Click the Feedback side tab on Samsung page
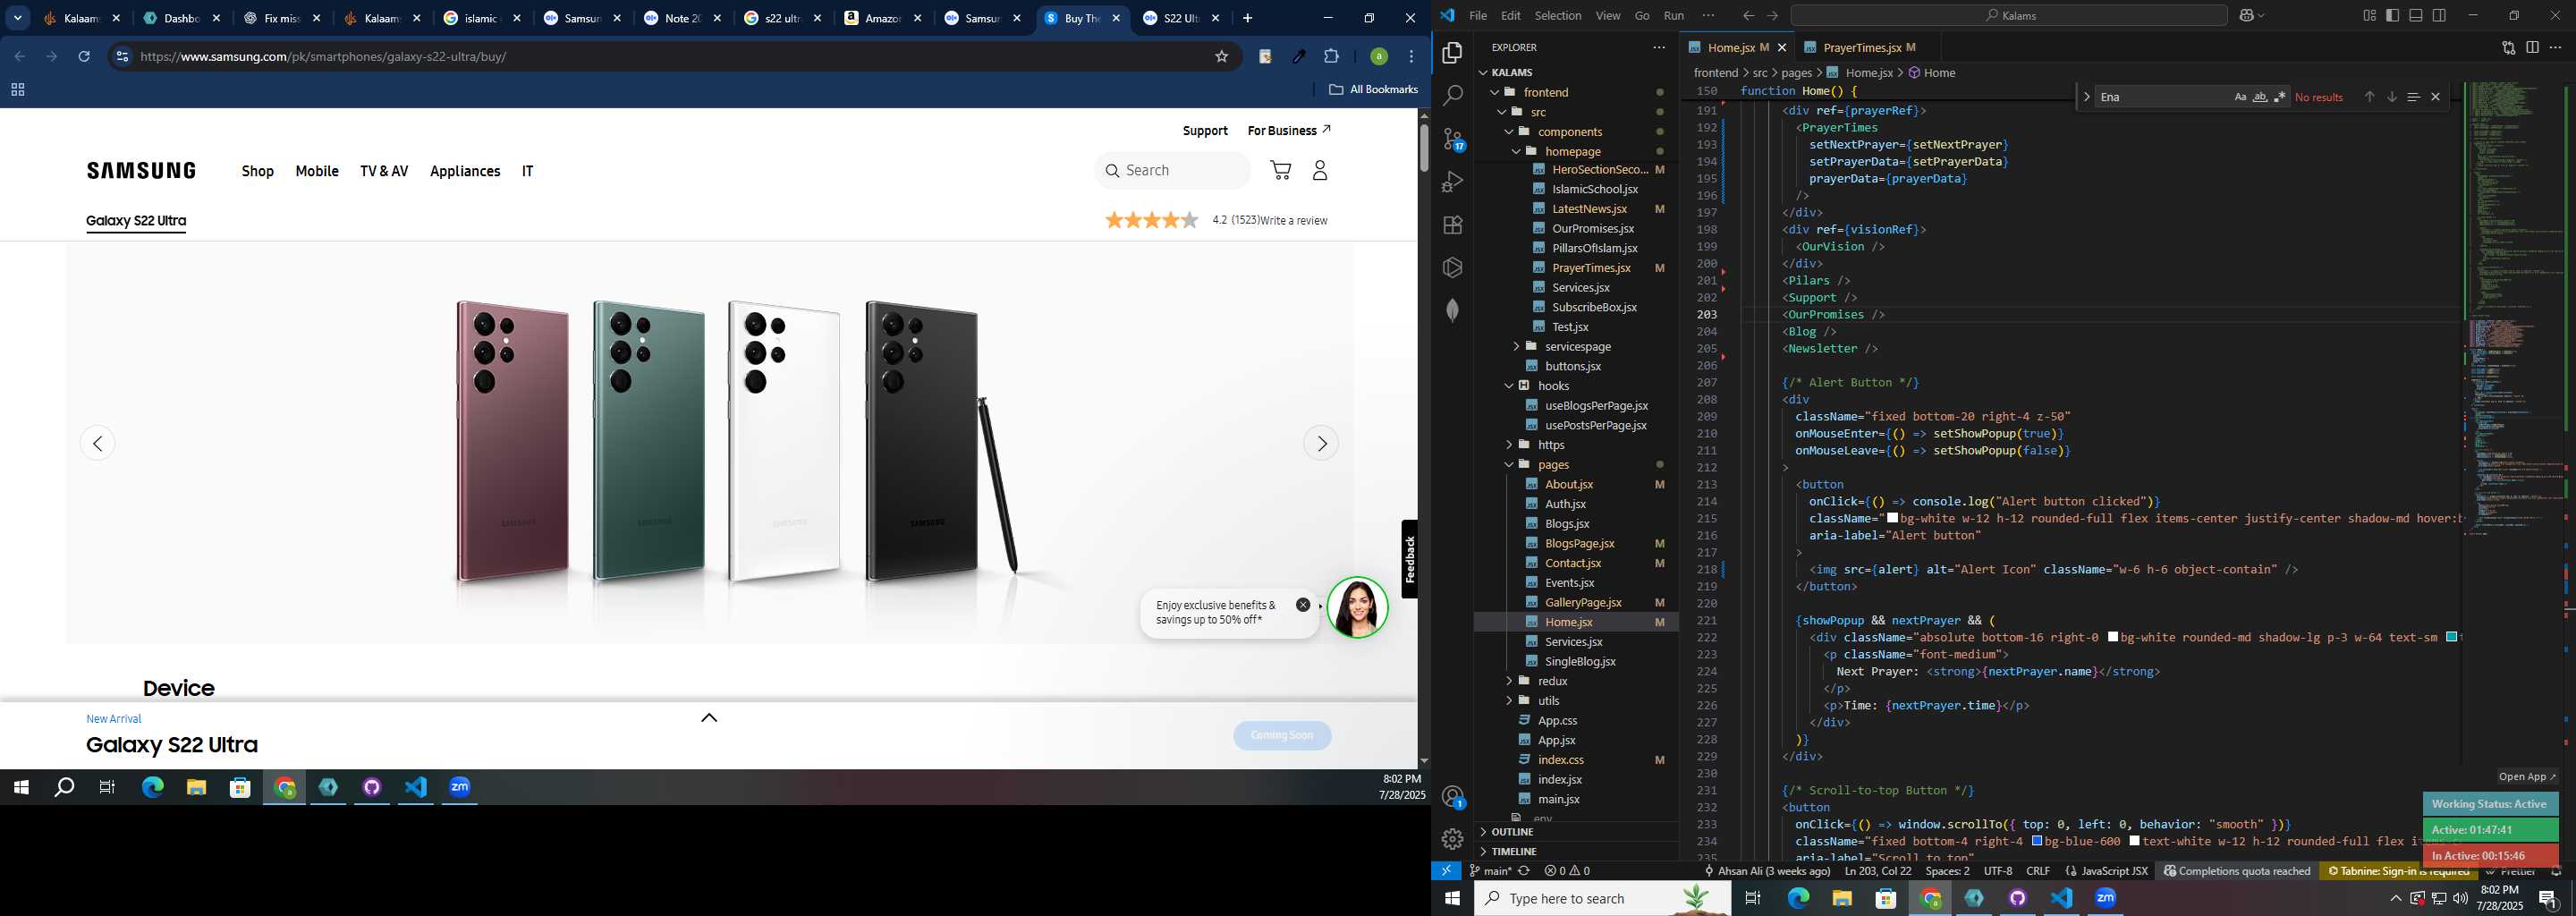This screenshot has width=2576, height=916. 1409,559
